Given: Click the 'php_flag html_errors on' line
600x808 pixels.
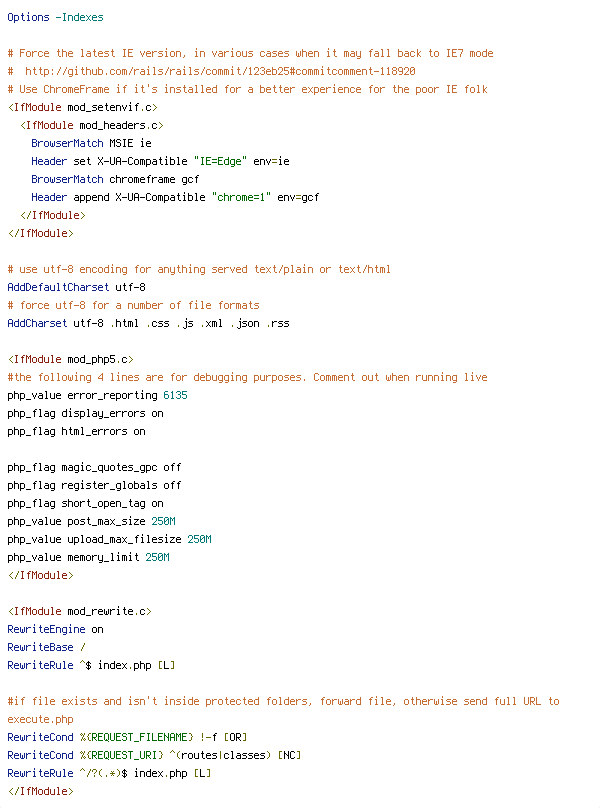Looking at the screenshot, I should point(76,432).
